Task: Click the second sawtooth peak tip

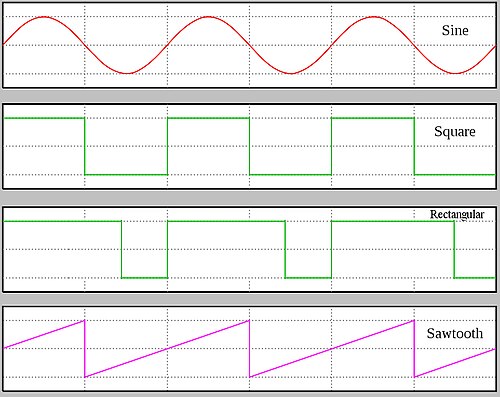Action: [249, 321]
